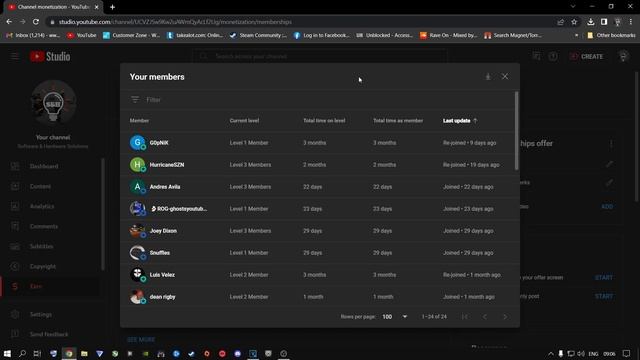Viewport: 640px width, 360px height.
Task: Sort by Member column header
Action: (139, 121)
